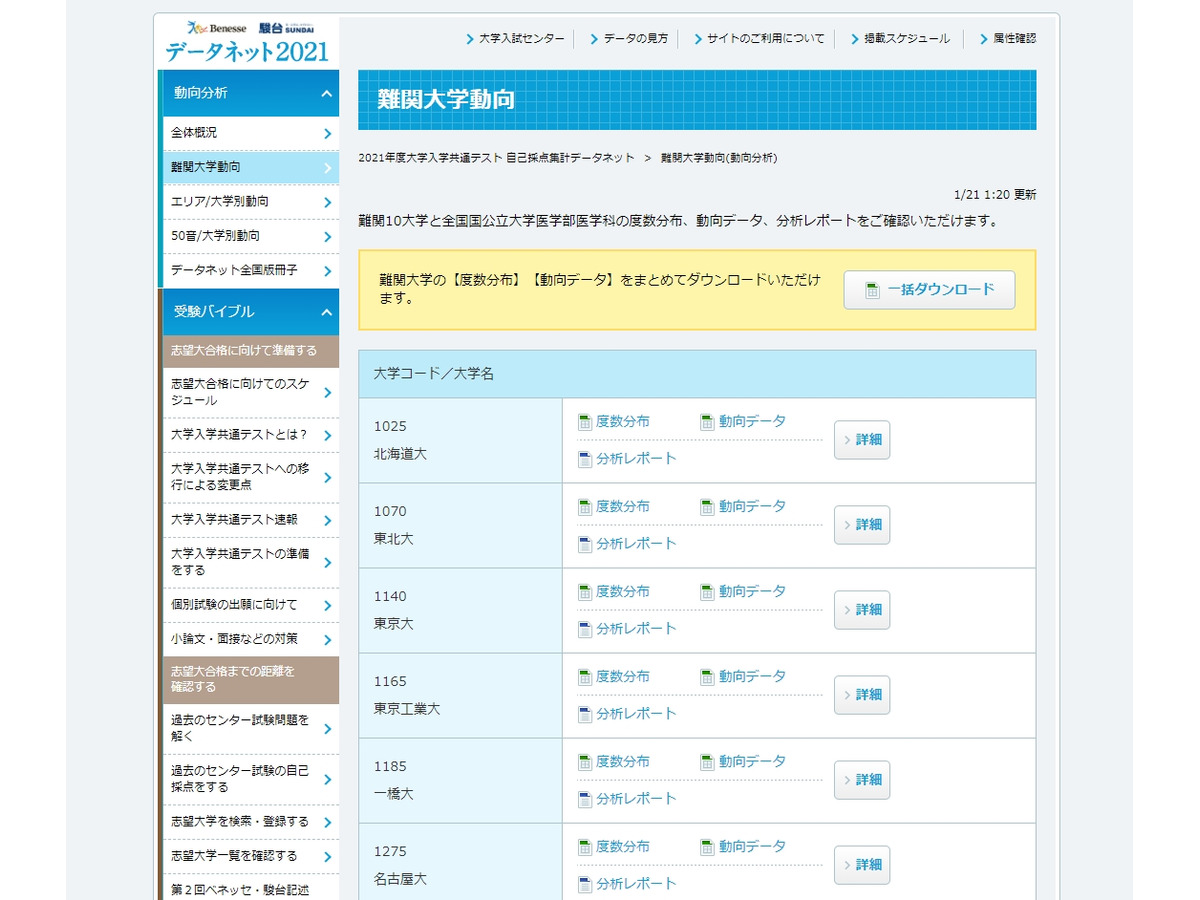Click 詳細 button for 東京工業大
The height and width of the screenshot is (900, 1200).
(x=862, y=695)
